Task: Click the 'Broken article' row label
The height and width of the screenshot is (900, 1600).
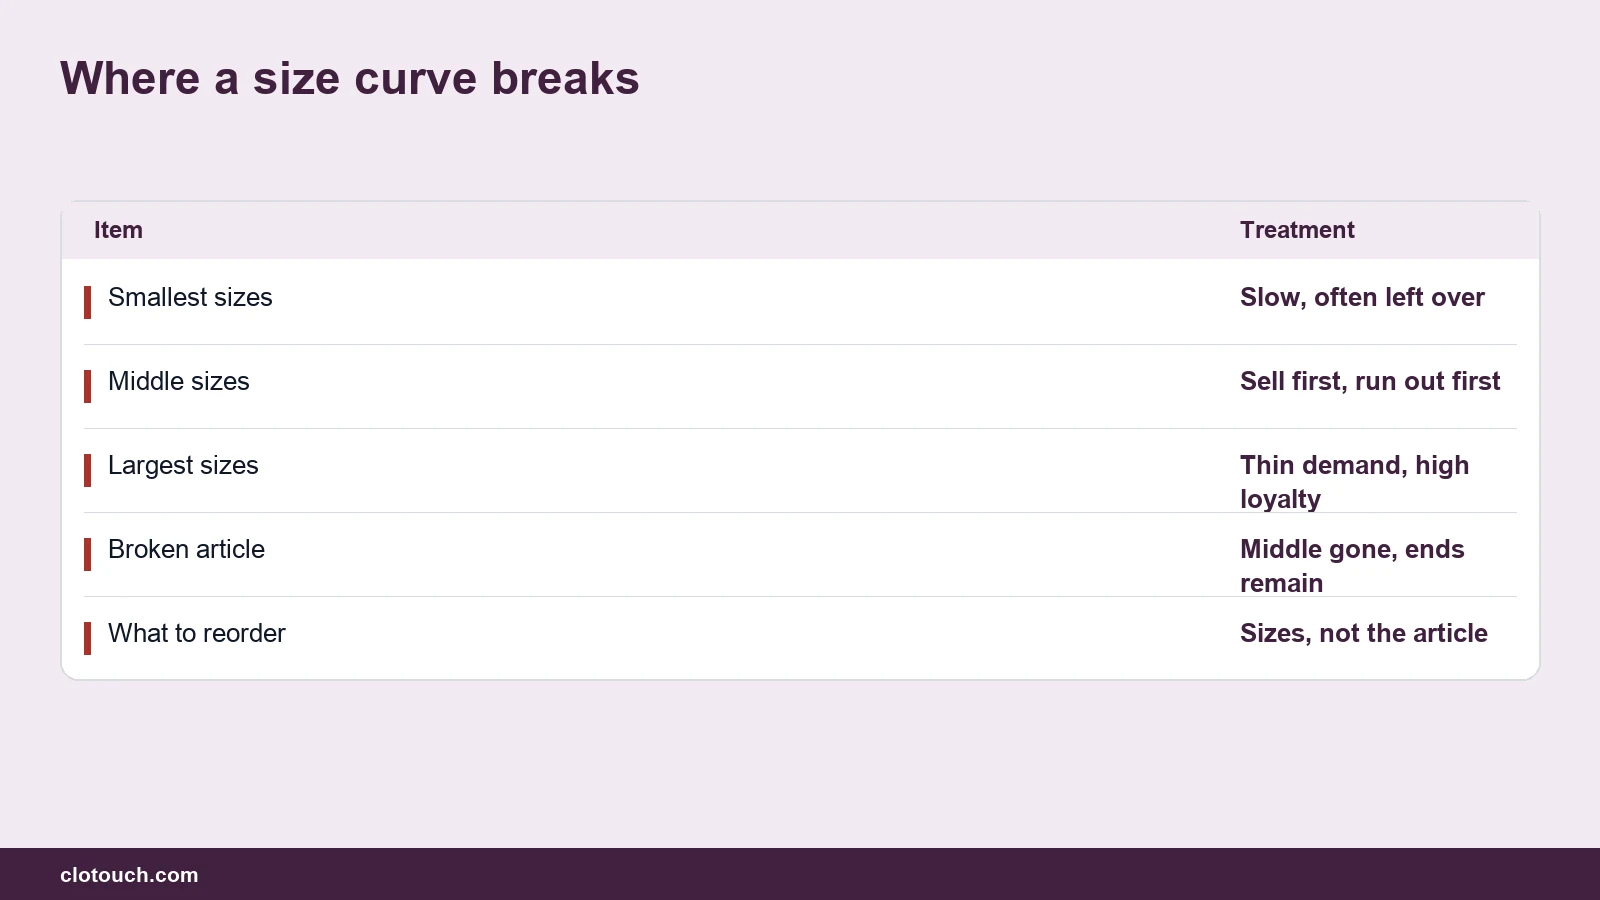Action: (186, 549)
